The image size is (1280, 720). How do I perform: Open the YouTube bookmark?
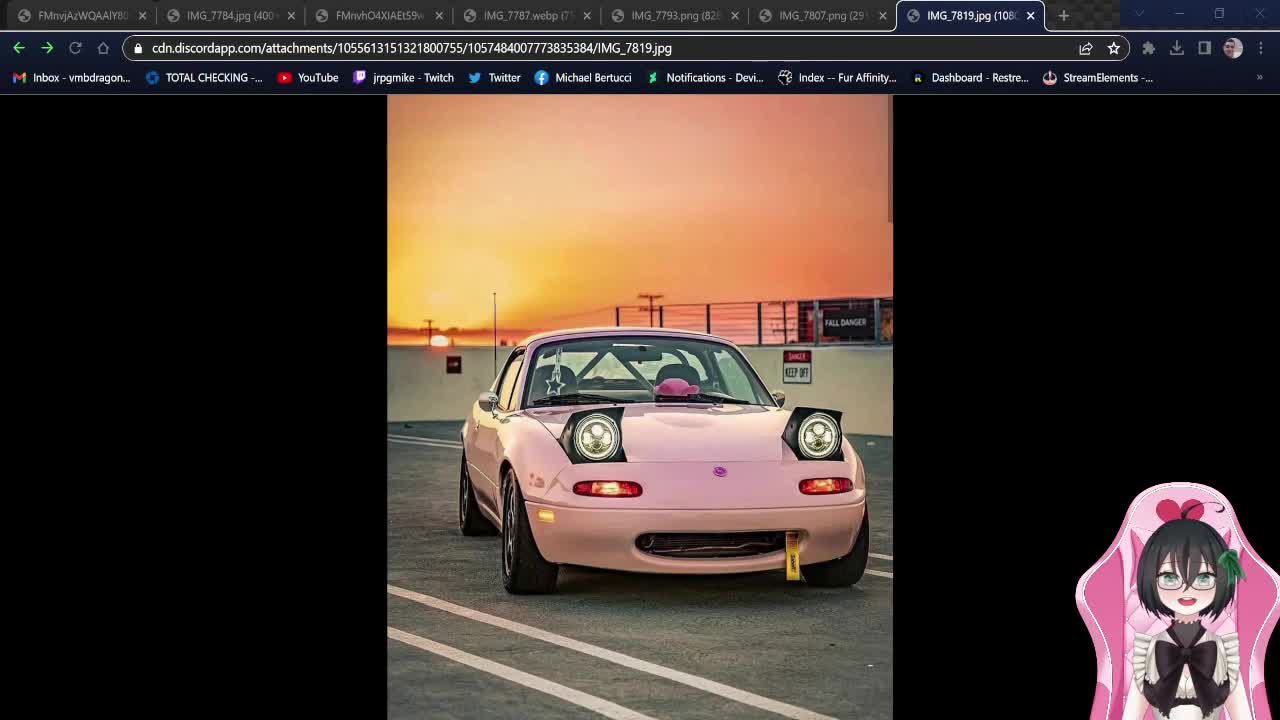pos(308,78)
